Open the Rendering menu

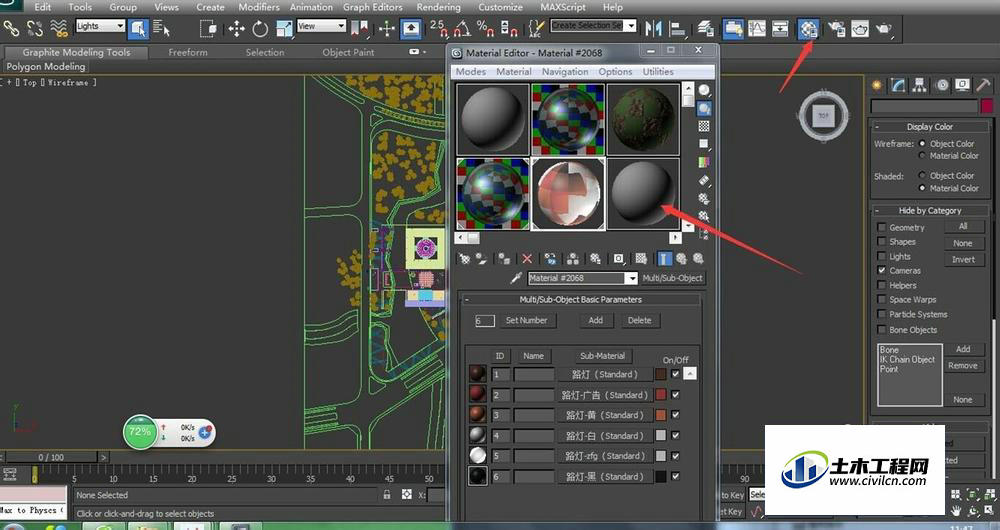(438, 7)
